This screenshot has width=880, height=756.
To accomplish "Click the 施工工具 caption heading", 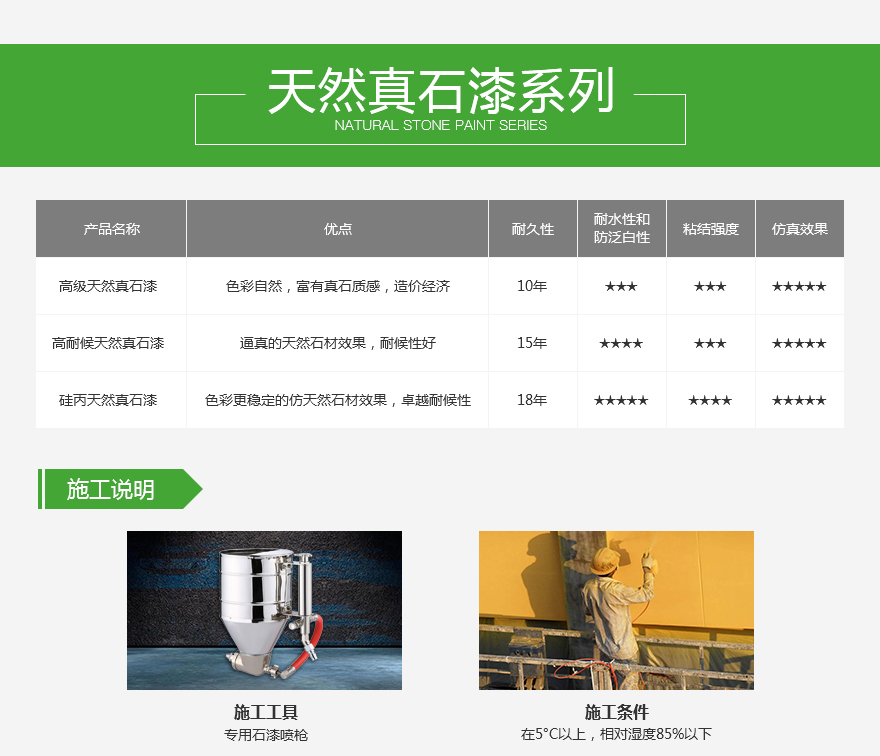I will (265, 713).
